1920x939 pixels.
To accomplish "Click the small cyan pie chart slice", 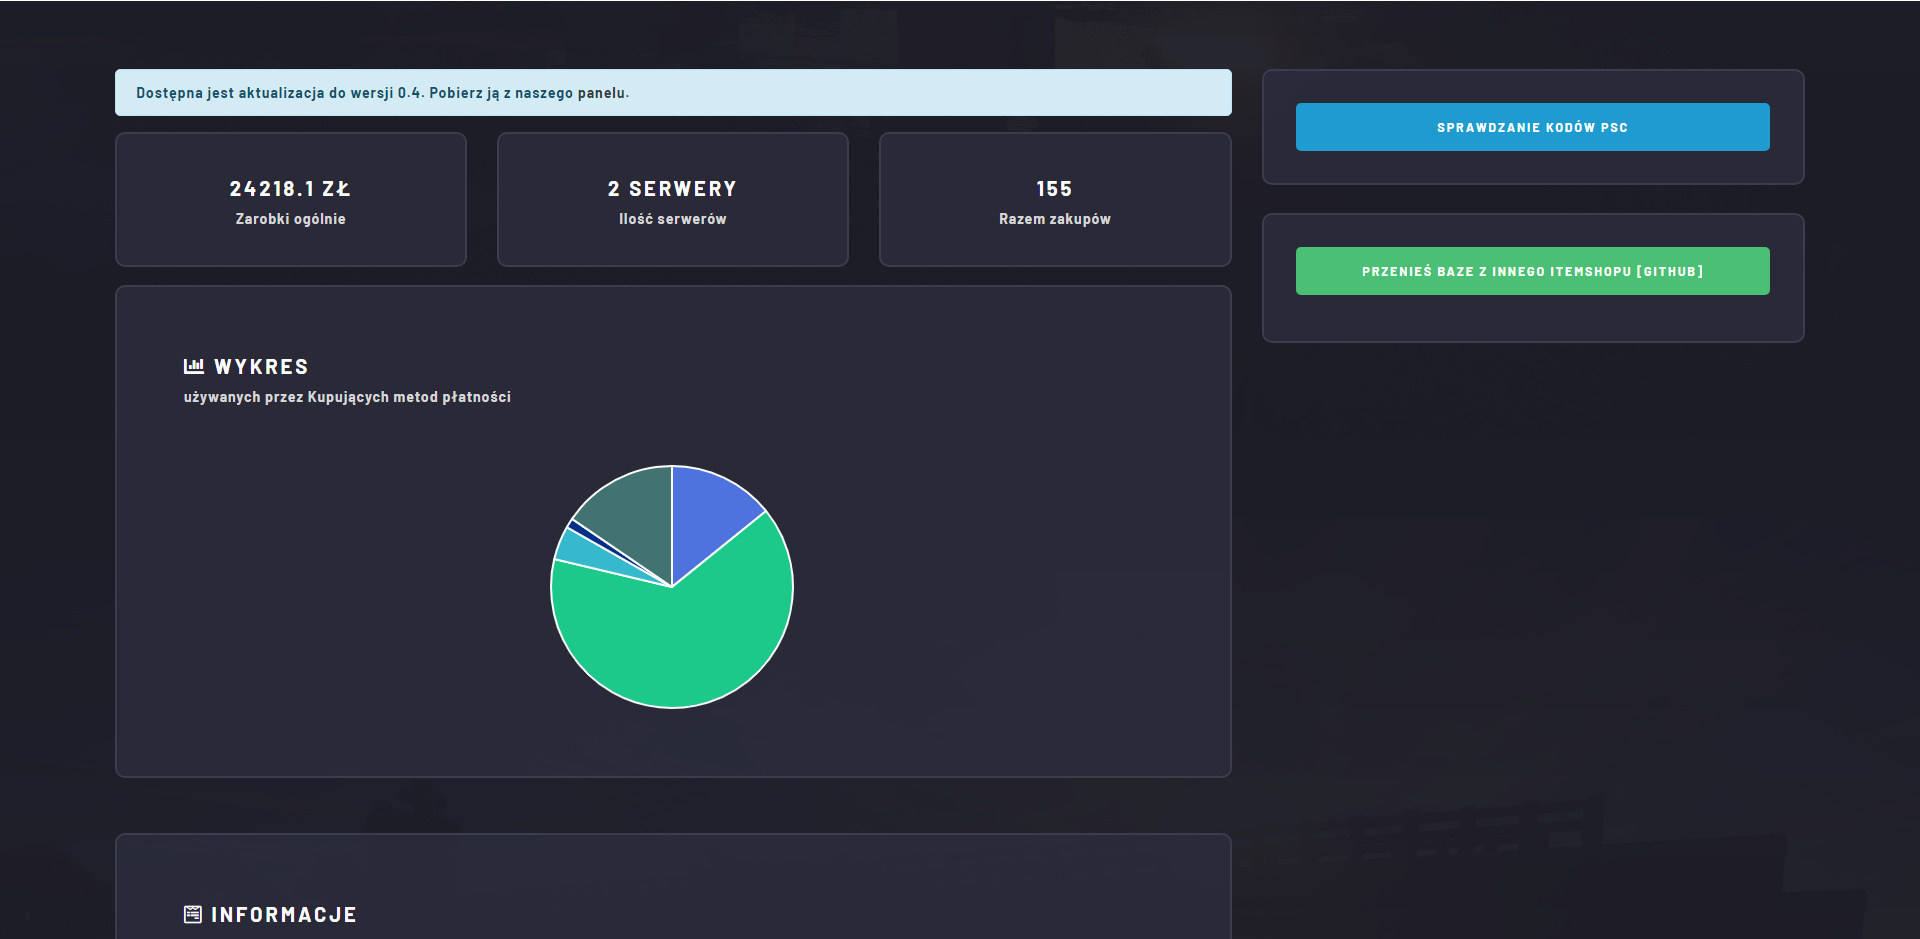I will click(x=575, y=549).
